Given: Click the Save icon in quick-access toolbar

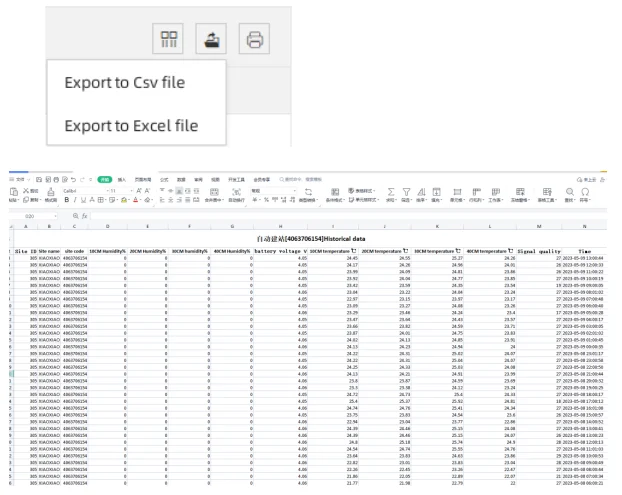Looking at the screenshot, I should 39,180.
